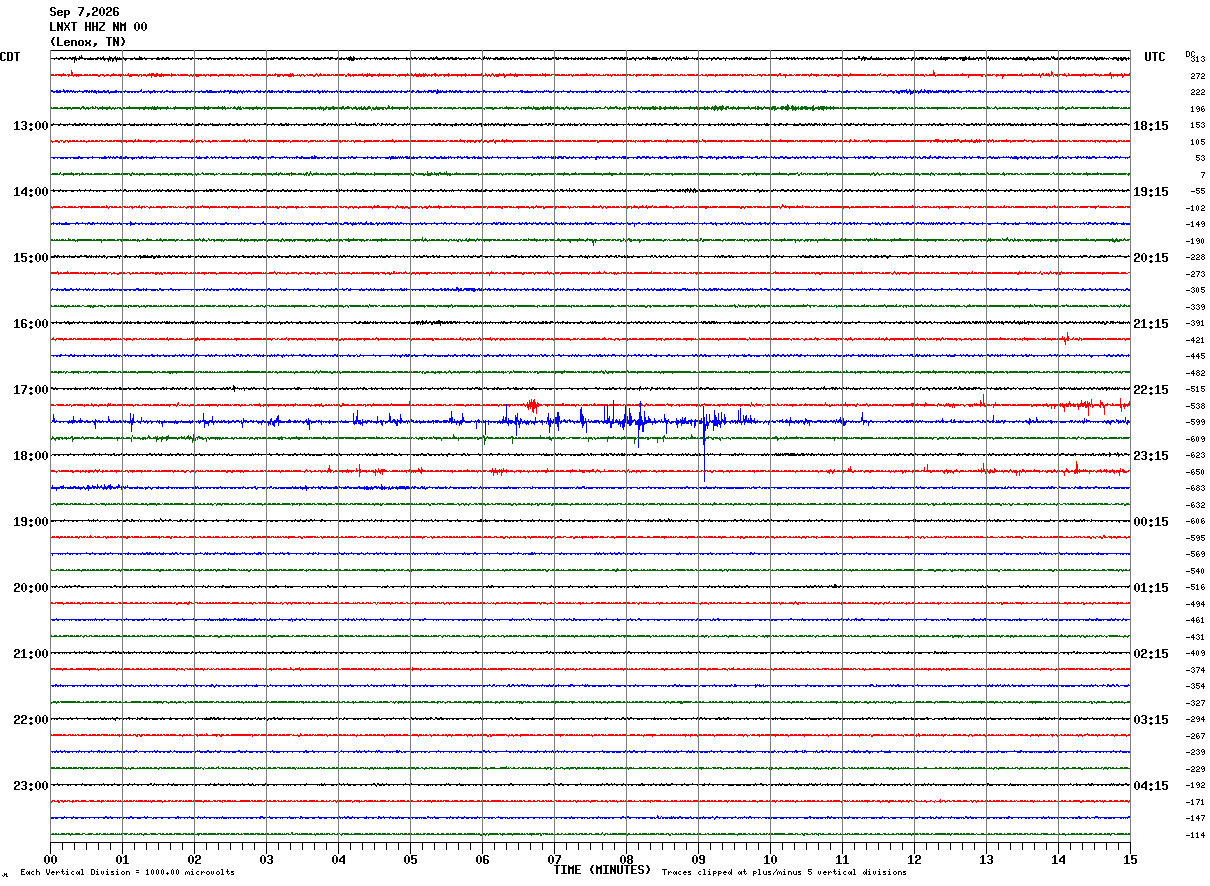Click the 23:00 CDT row label
Viewport: 1210px width, 886px height.
[x=31, y=786]
